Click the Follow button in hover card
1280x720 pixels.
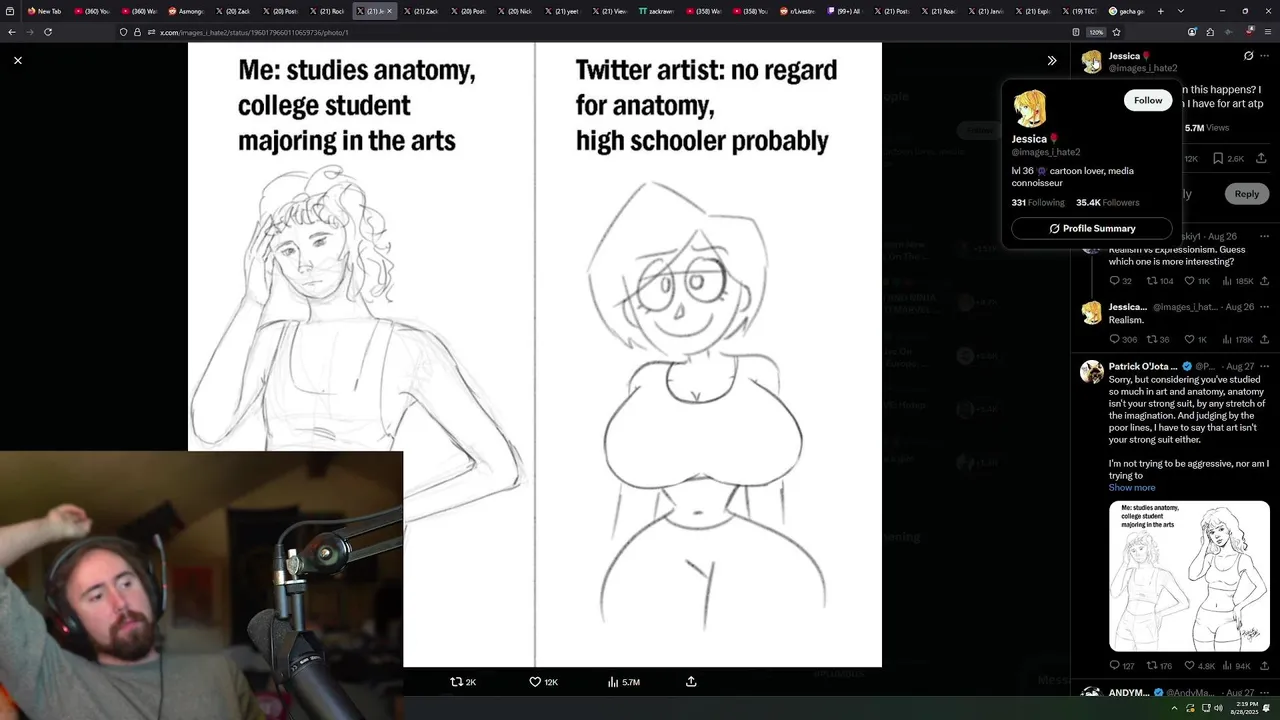click(1148, 100)
